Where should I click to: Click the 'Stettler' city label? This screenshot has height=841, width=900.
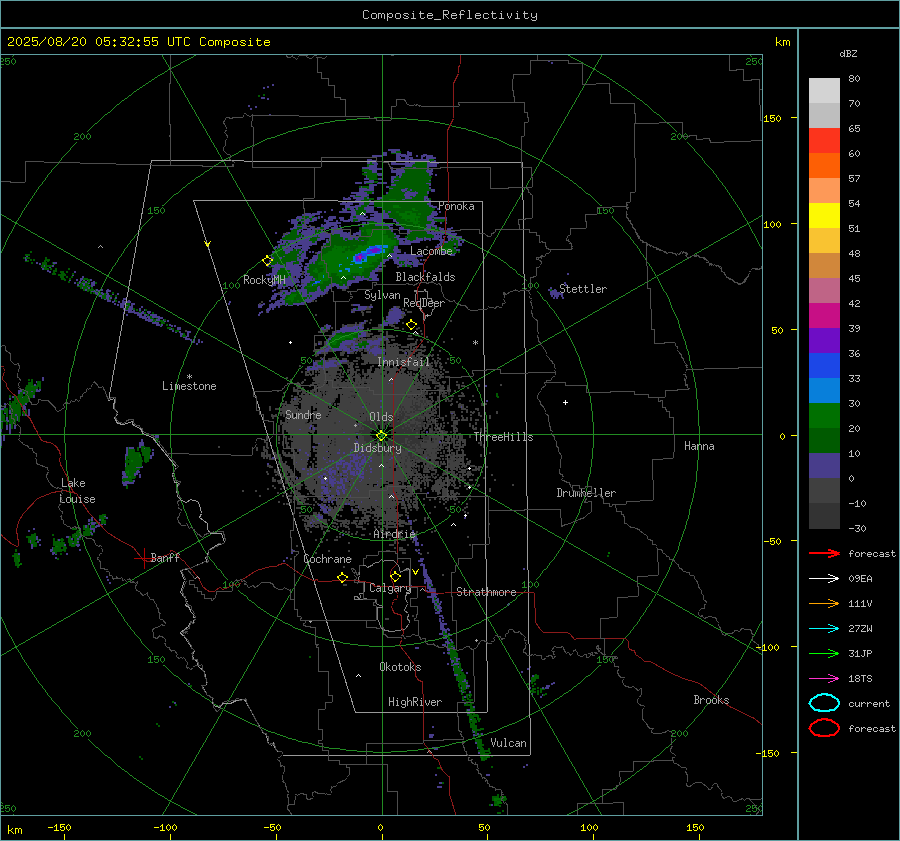[583, 289]
